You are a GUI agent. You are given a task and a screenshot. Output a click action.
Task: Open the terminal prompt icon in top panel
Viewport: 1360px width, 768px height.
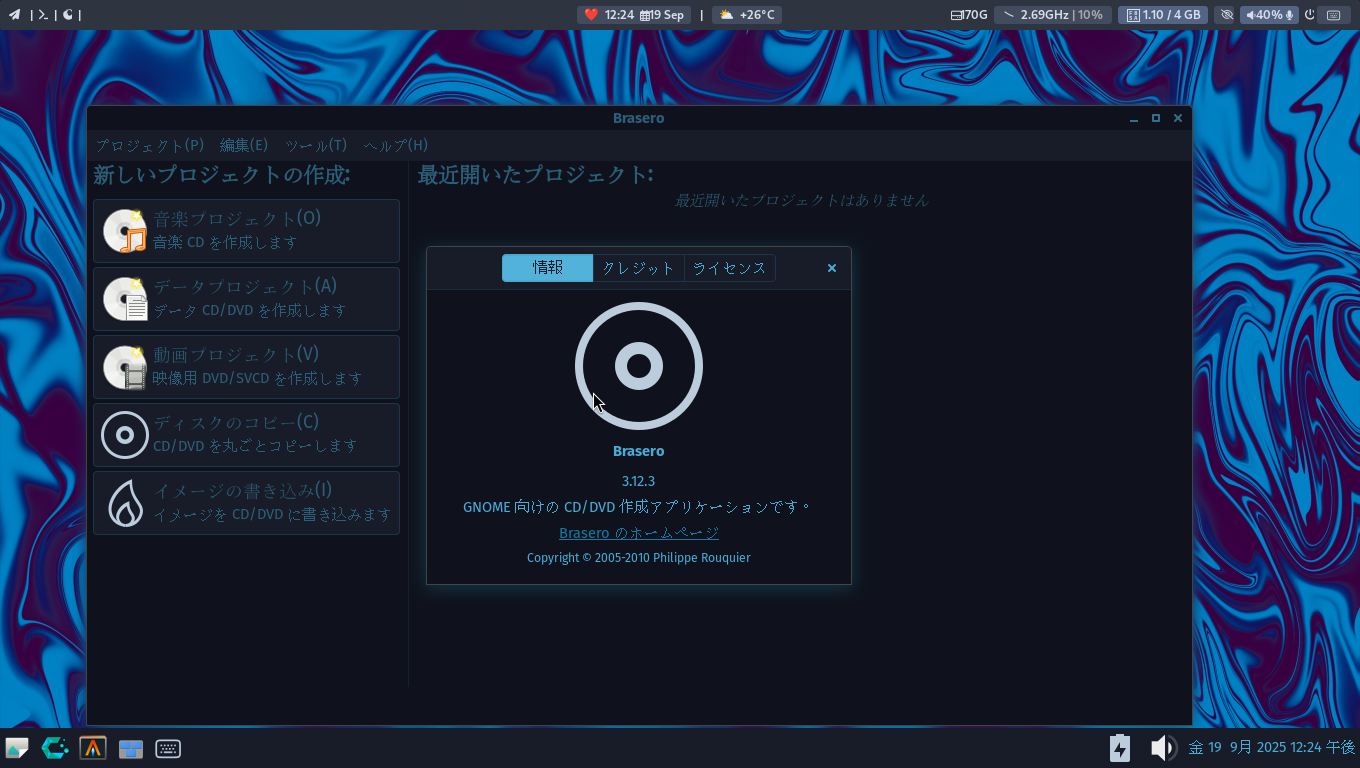click(43, 15)
